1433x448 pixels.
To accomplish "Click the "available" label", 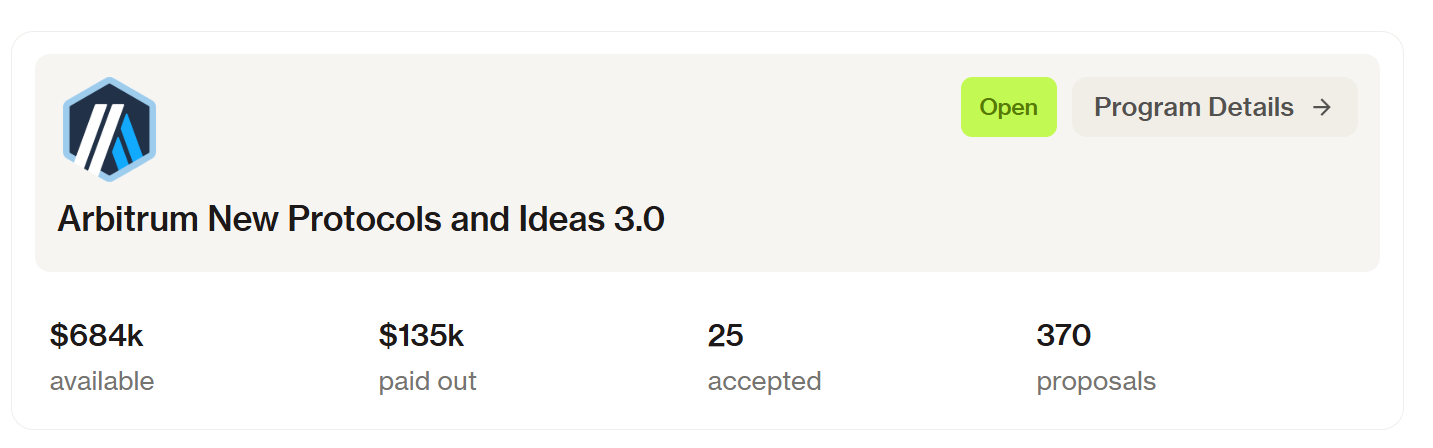I will click(x=102, y=381).
